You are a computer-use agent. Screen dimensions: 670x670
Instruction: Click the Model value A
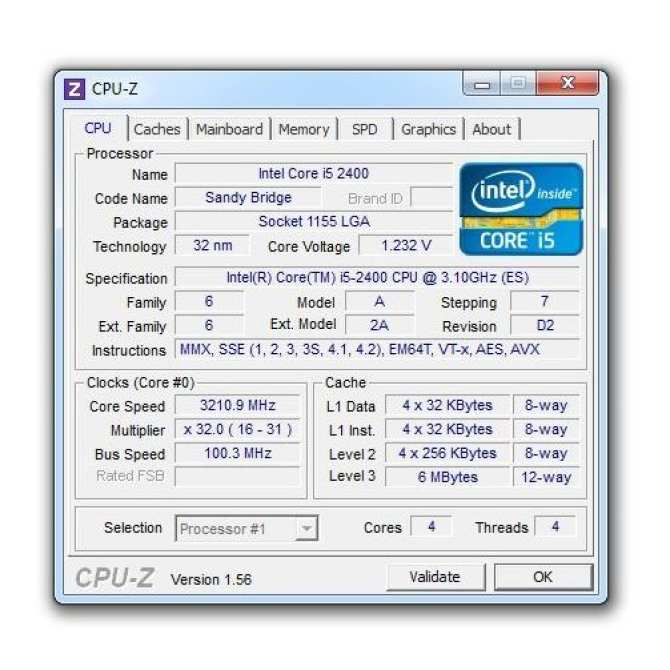pos(379,302)
